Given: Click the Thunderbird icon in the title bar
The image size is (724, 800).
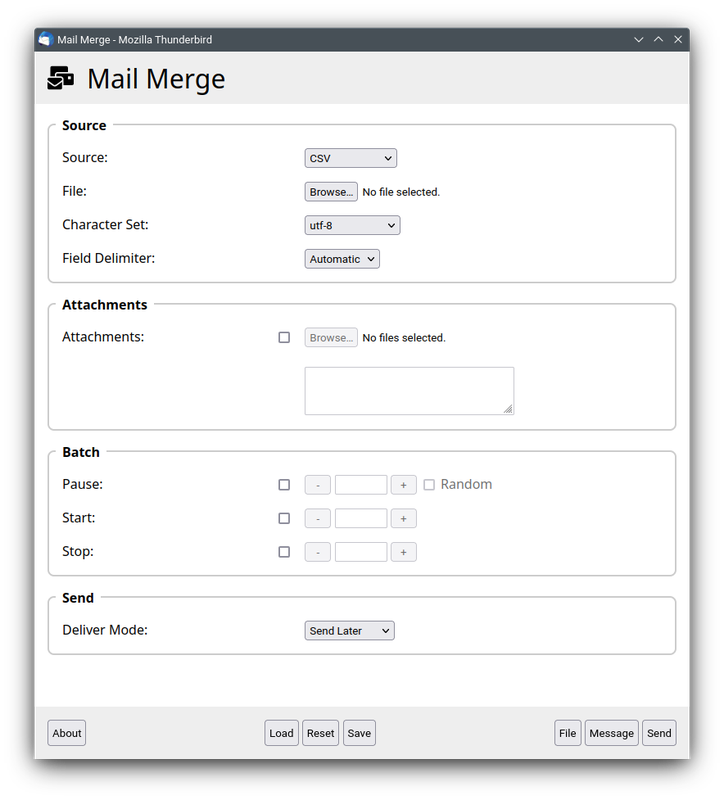Looking at the screenshot, I should pyautogui.click(x=46, y=39).
